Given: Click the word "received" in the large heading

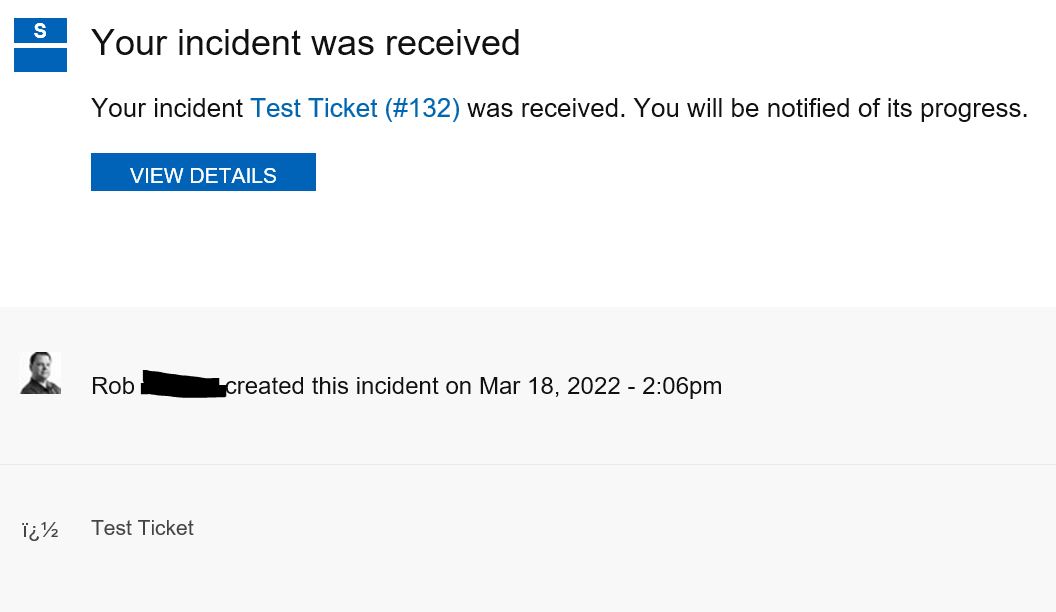Looking at the screenshot, I should [x=452, y=43].
